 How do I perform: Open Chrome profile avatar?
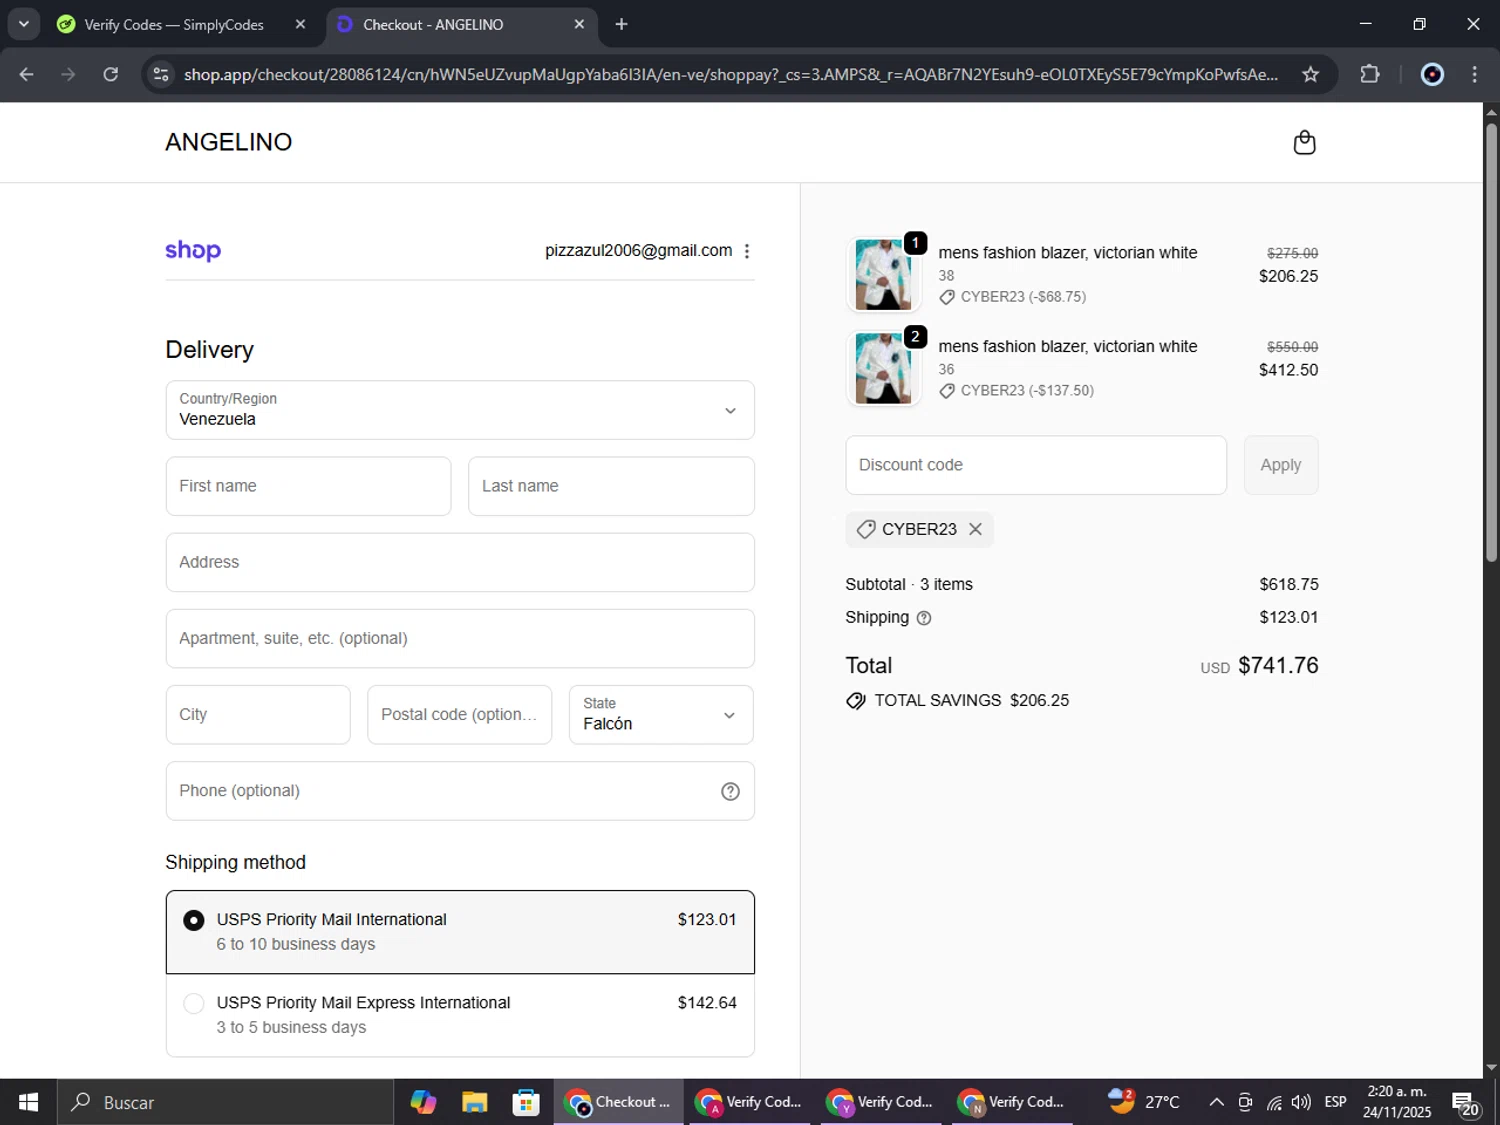[x=1432, y=74]
